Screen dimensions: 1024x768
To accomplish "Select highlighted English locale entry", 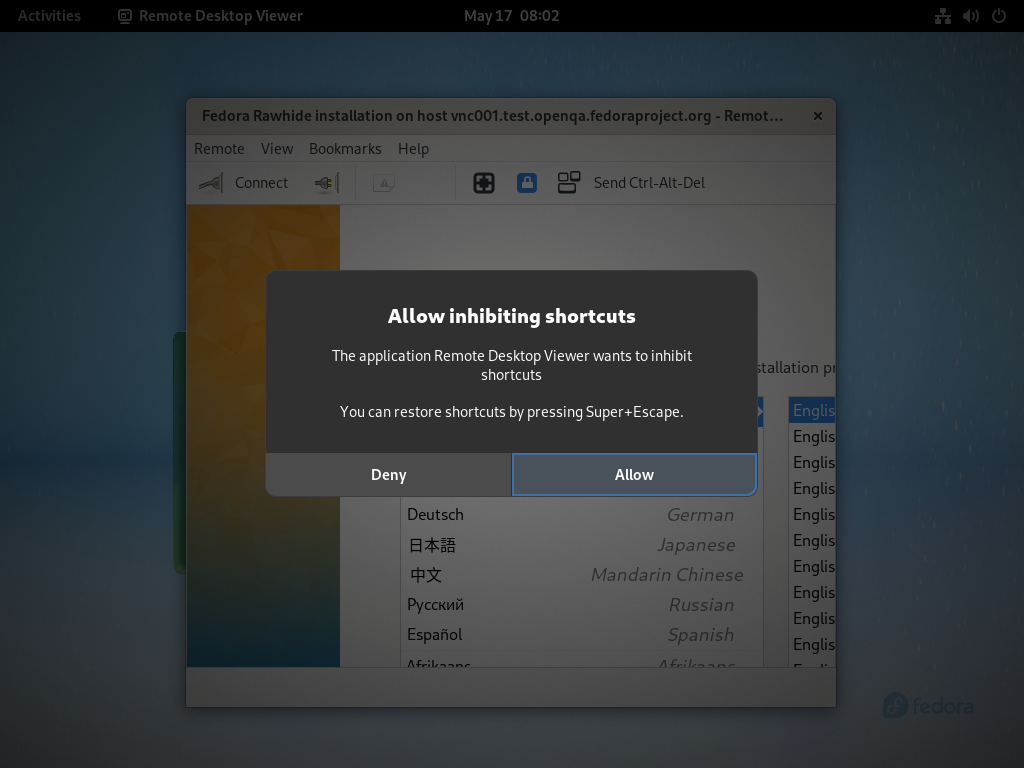I will coord(812,410).
